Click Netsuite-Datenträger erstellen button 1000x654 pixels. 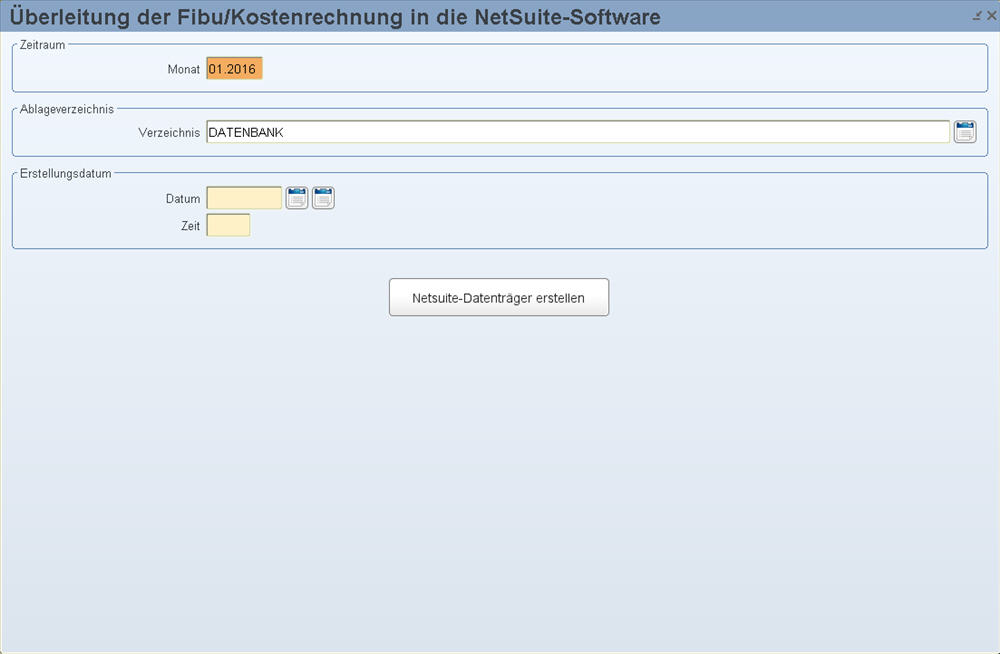(x=499, y=297)
